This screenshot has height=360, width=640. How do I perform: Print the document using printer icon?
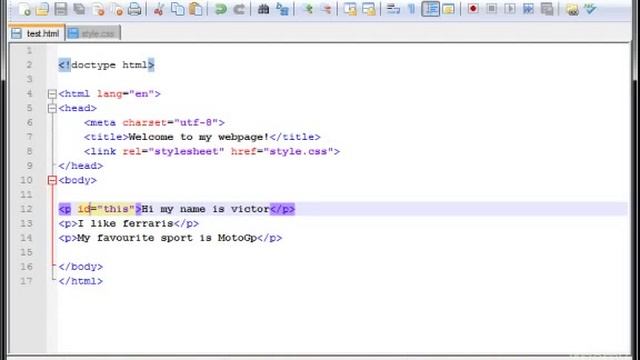(135, 9)
